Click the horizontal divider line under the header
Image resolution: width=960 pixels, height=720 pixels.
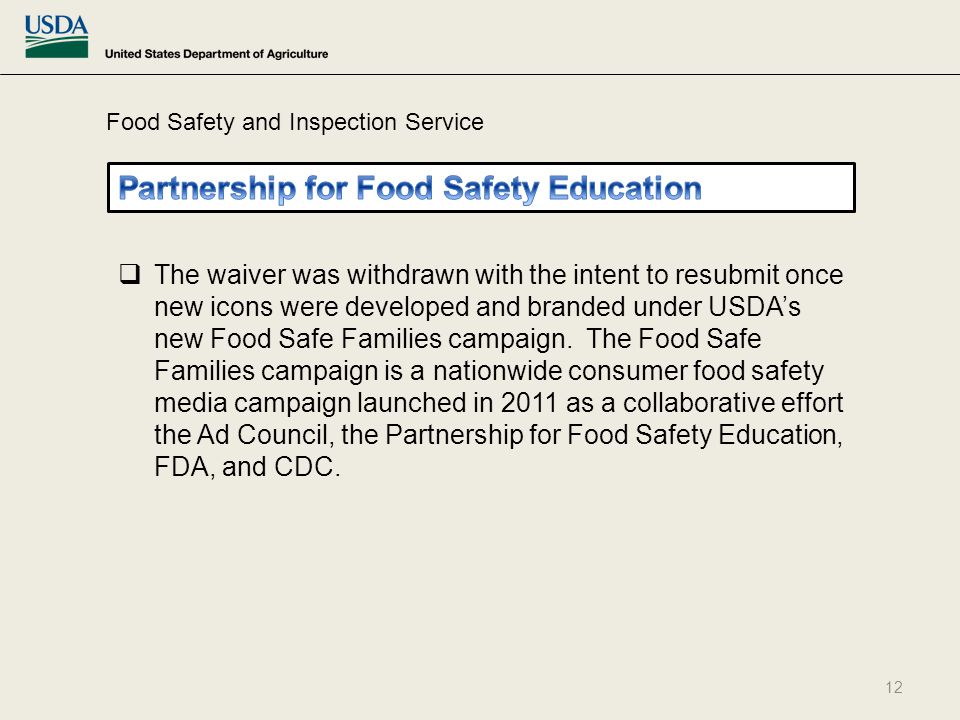tap(480, 75)
